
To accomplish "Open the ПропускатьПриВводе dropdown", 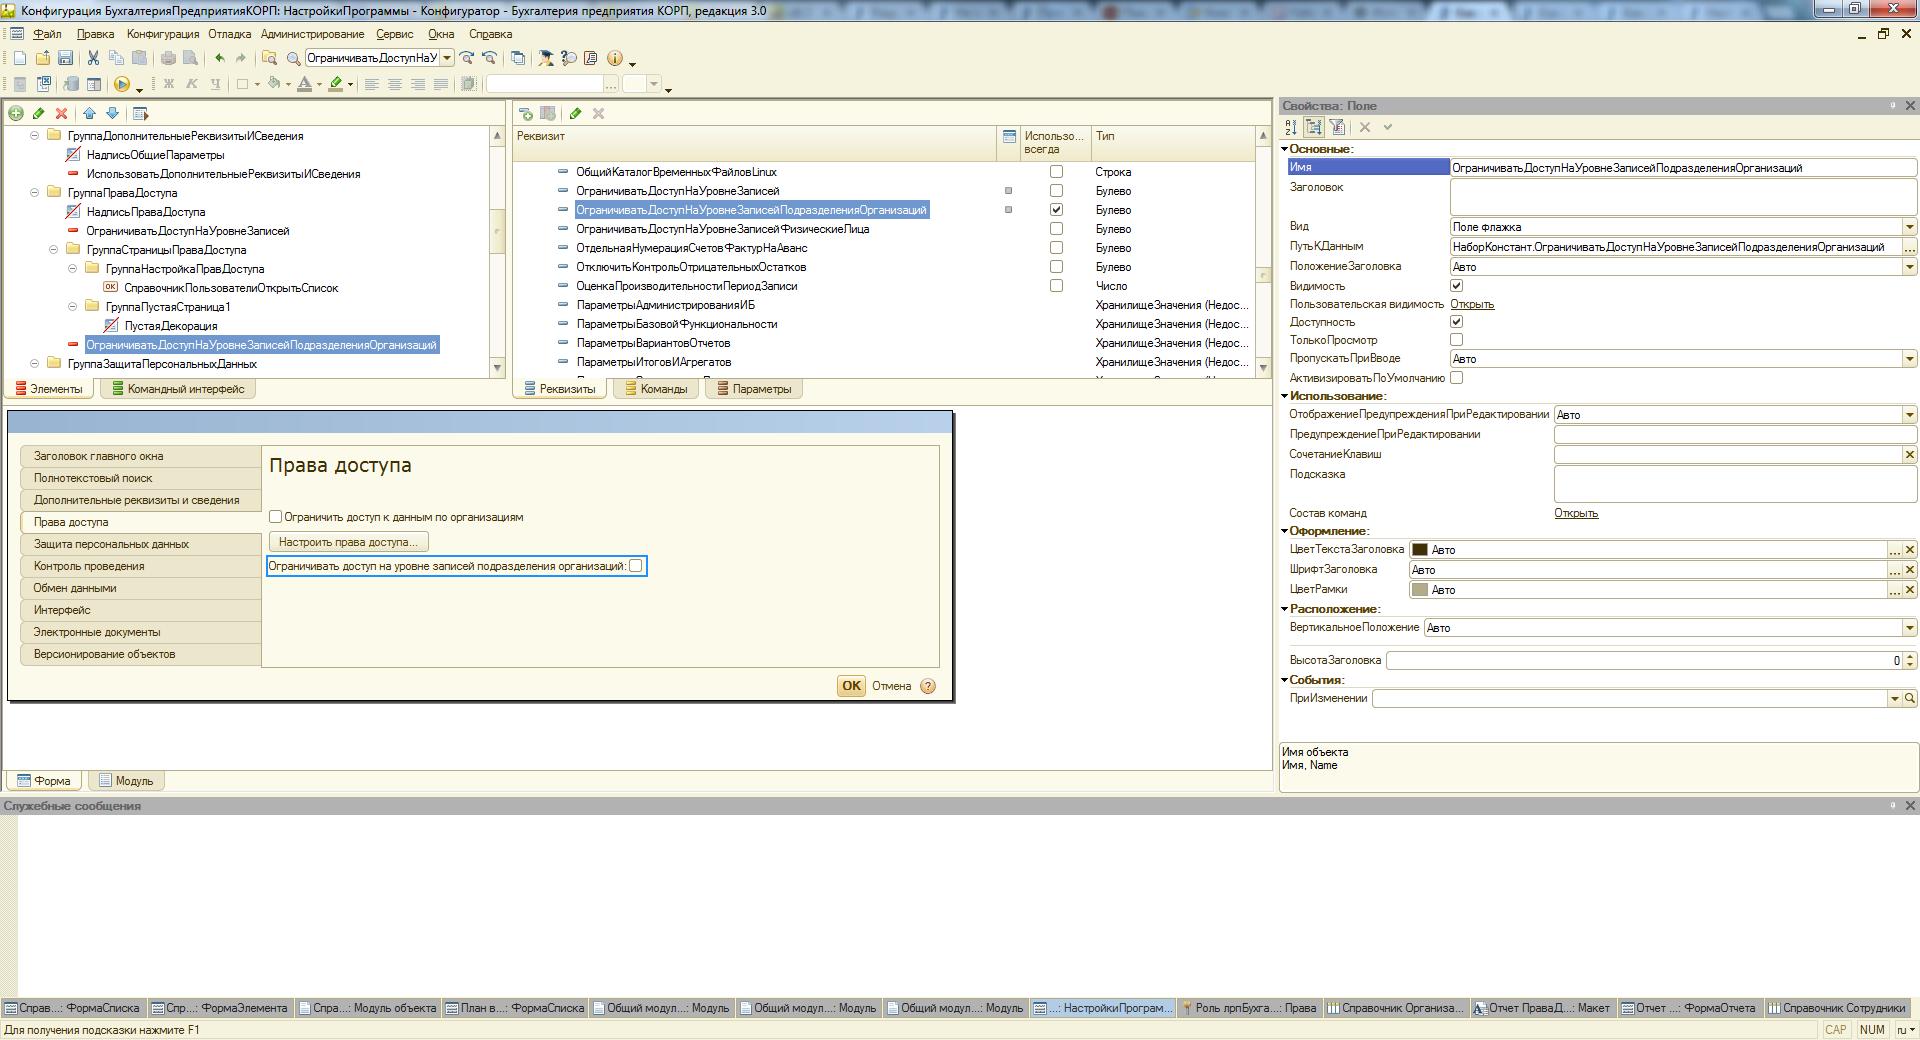I will click(1910, 359).
